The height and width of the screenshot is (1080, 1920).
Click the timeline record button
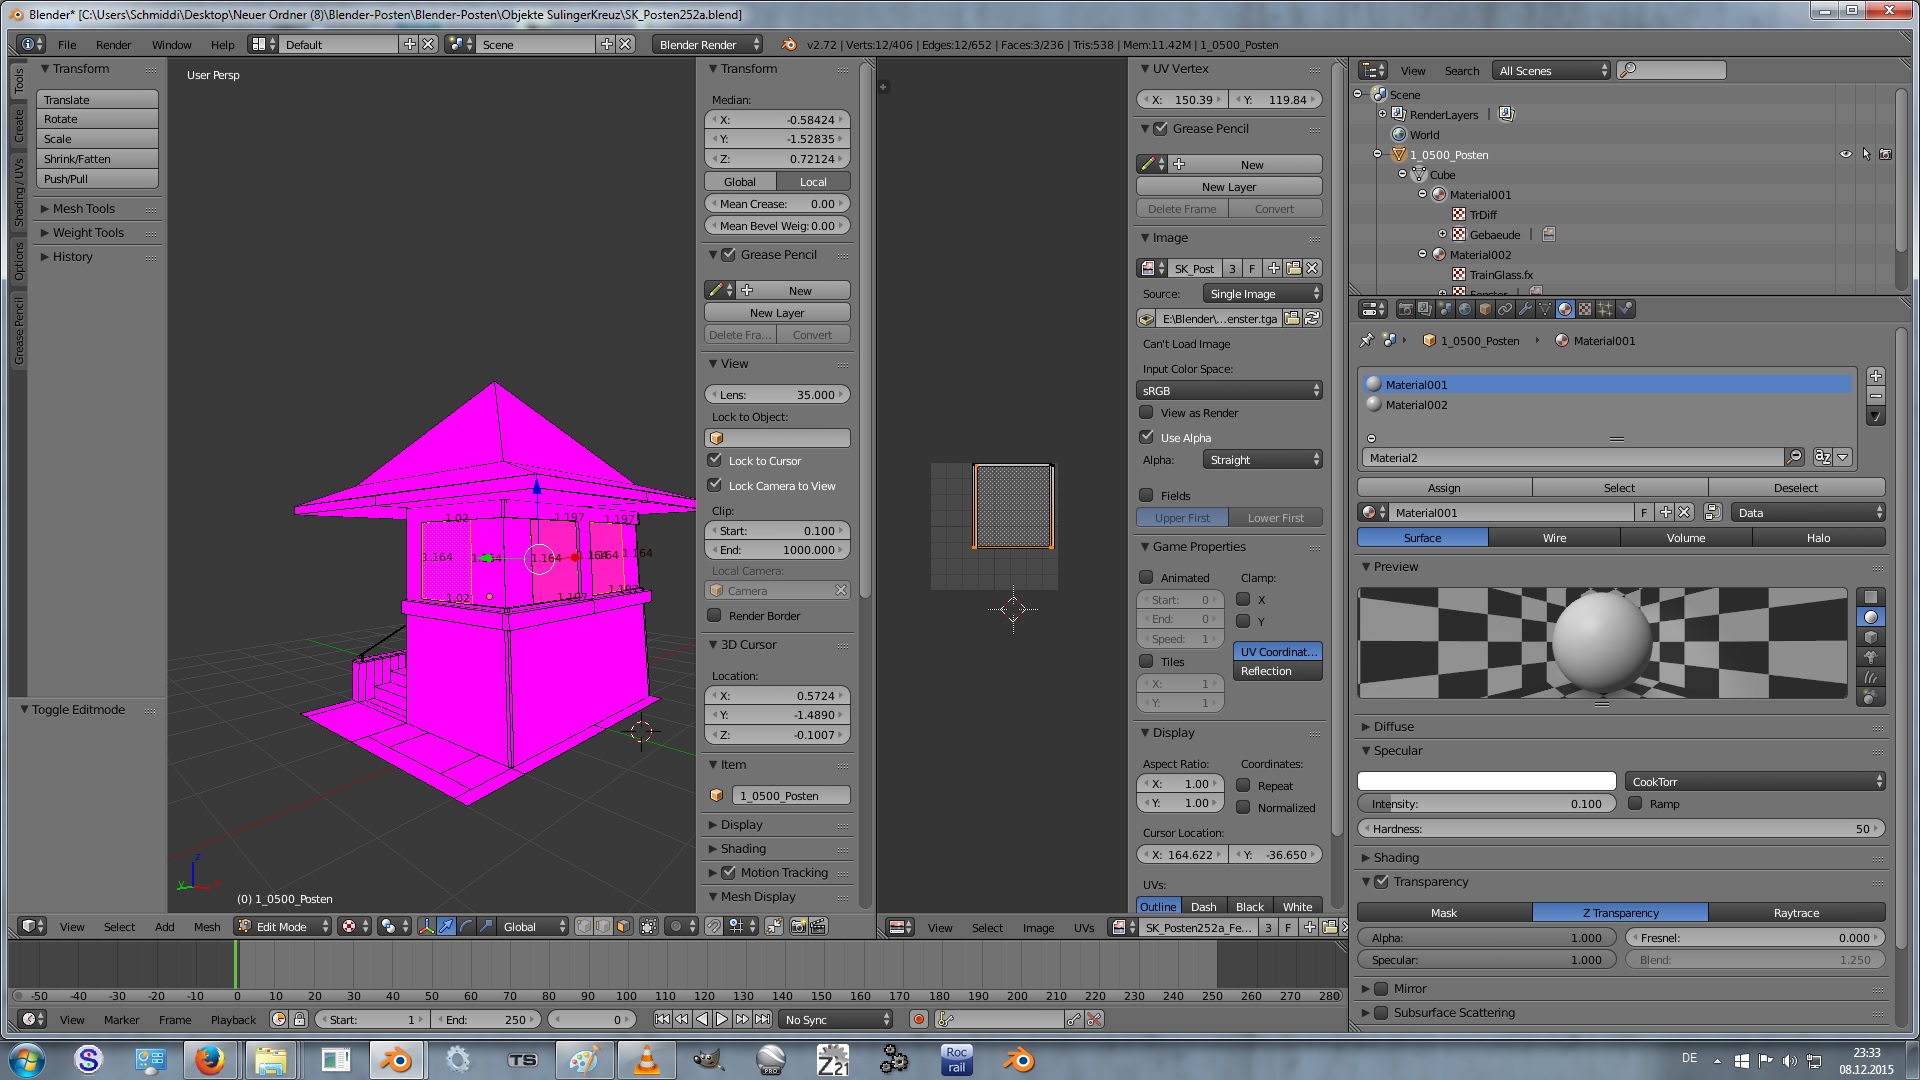point(918,1019)
